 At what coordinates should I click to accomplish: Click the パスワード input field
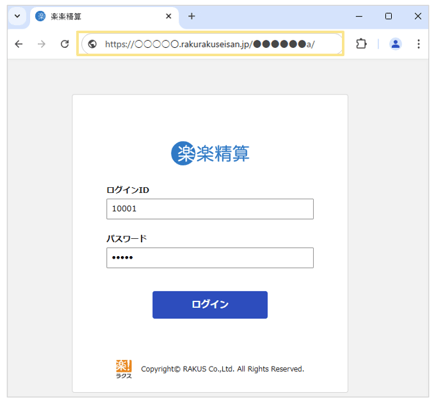pyautogui.click(x=210, y=258)
